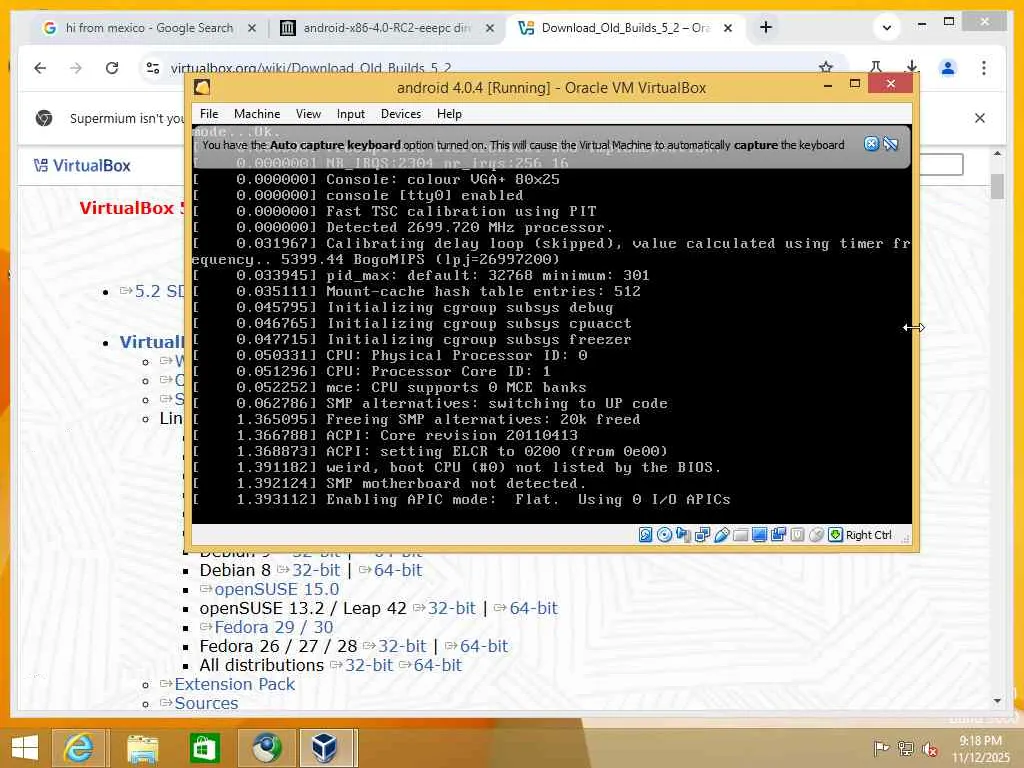Click the mouse integration indicator in VirtualBox status bar
Image resolution: width=1024 pixels, height=768 pixels.
pyautogui.click(x=816, y=535)
